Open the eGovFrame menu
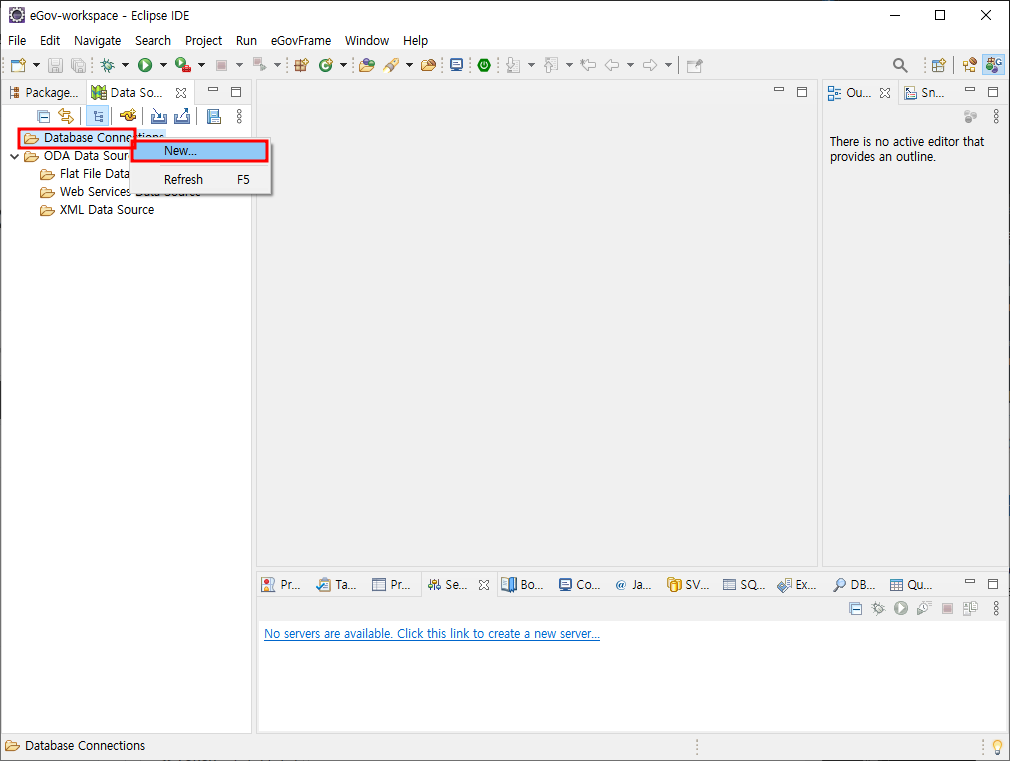1010x761 pixels. [x=301, y=41]
